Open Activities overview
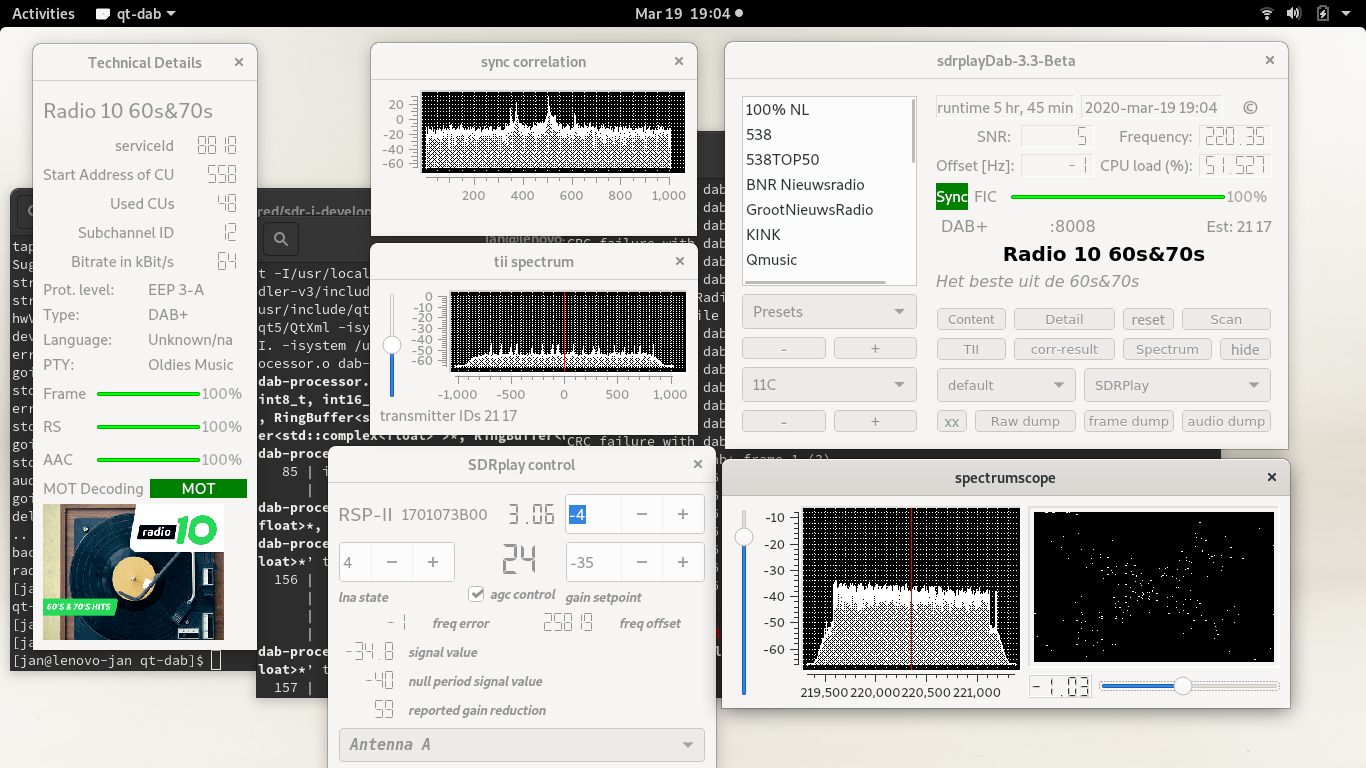The height and width of the screenshot is (768, 1366). pyautogui.click(x=43, y=14)
